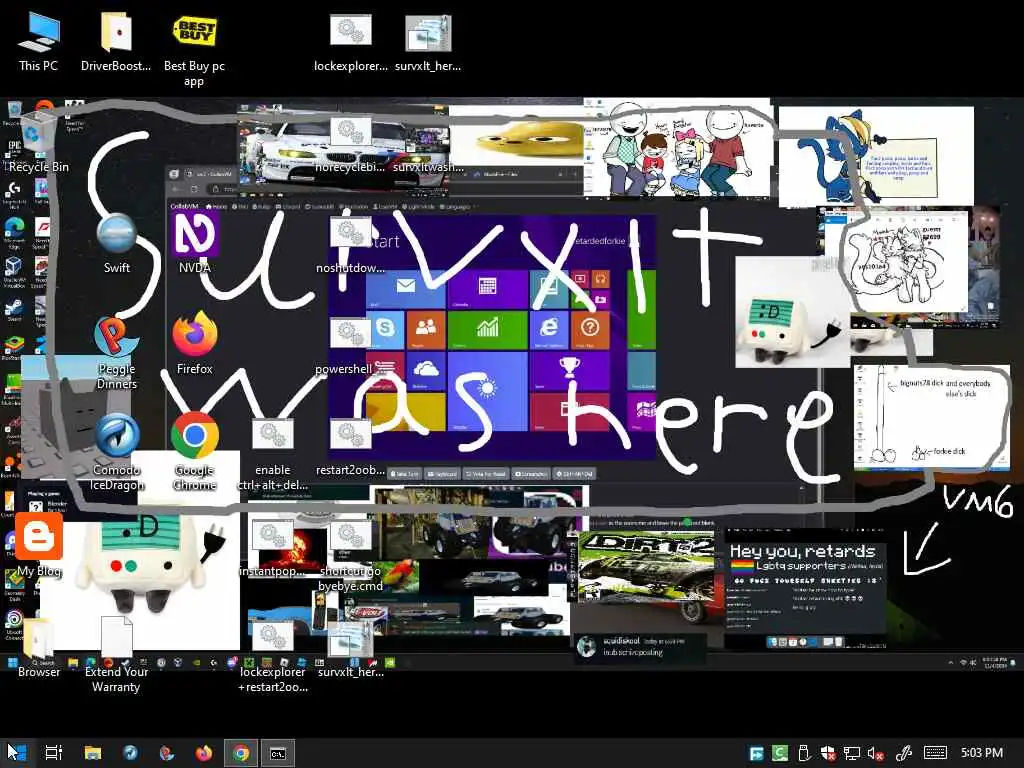Open Extend Your Warranty document
Viewport: 1024px width, 768px height.
click(116, 655)
